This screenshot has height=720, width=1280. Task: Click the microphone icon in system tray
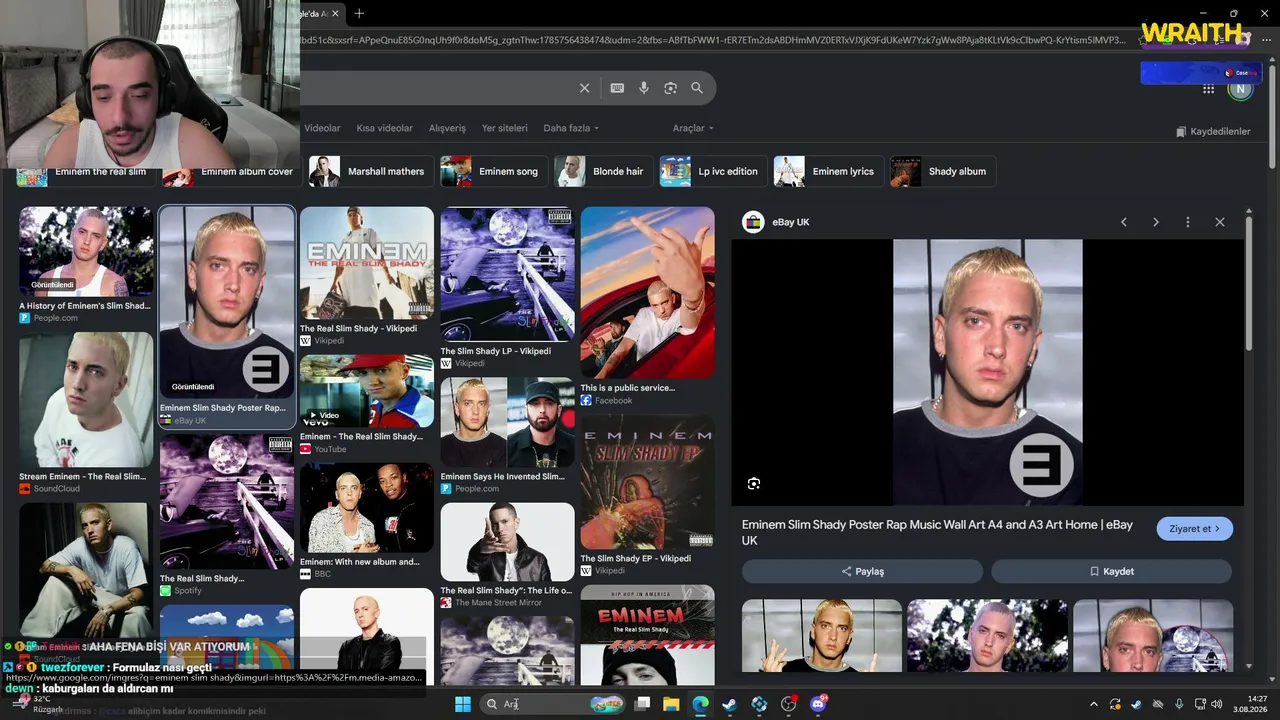[x=1179, y=704]
